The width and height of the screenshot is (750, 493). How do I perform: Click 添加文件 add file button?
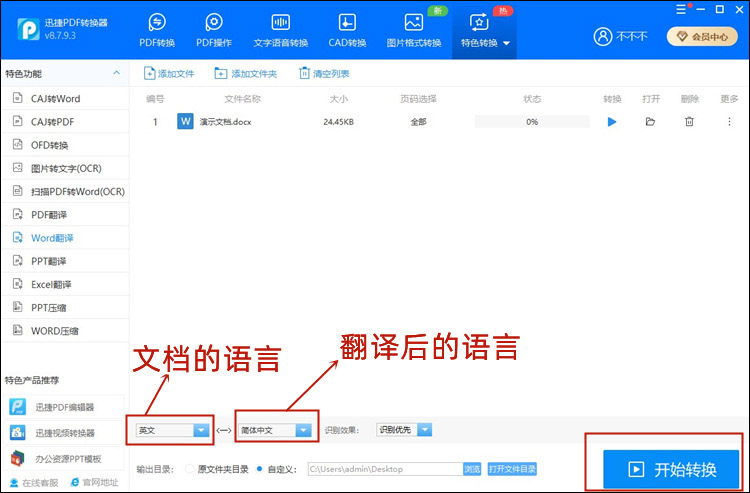click(x=169, y=74)
